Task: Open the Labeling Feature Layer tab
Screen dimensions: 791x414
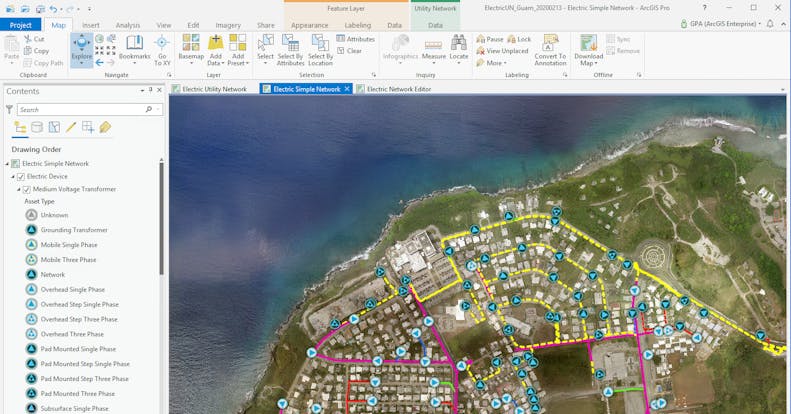Action: coord(358,25)
